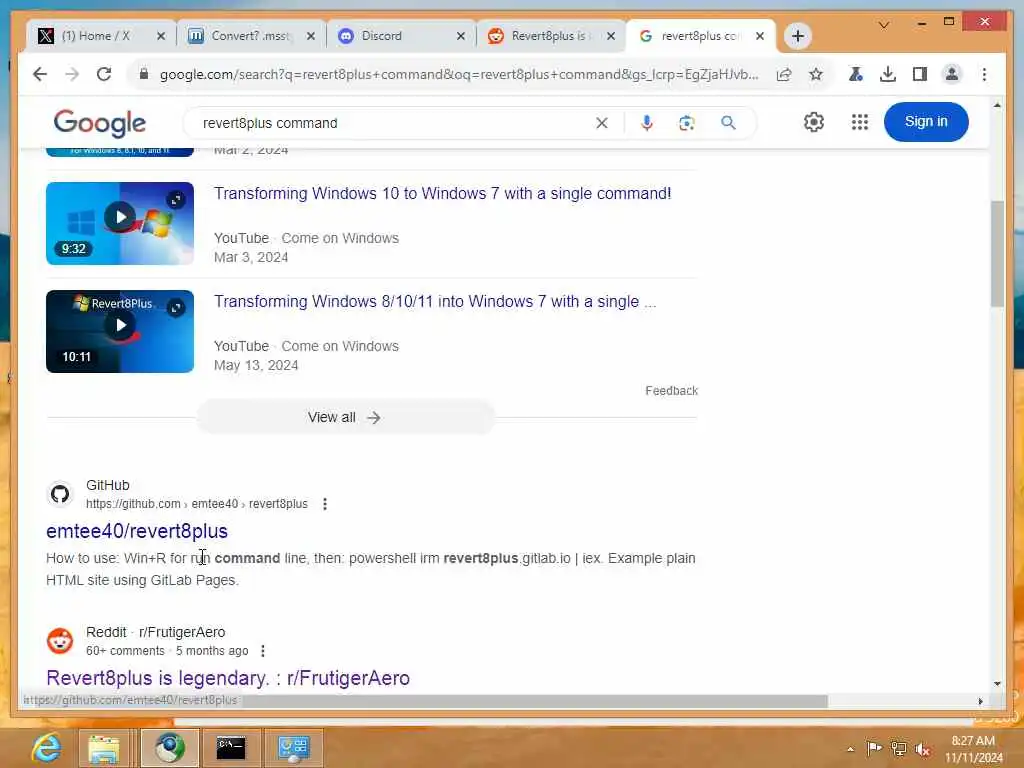Close the Discord tab
Screen dimensions: 1024x768
click(461, 36)
